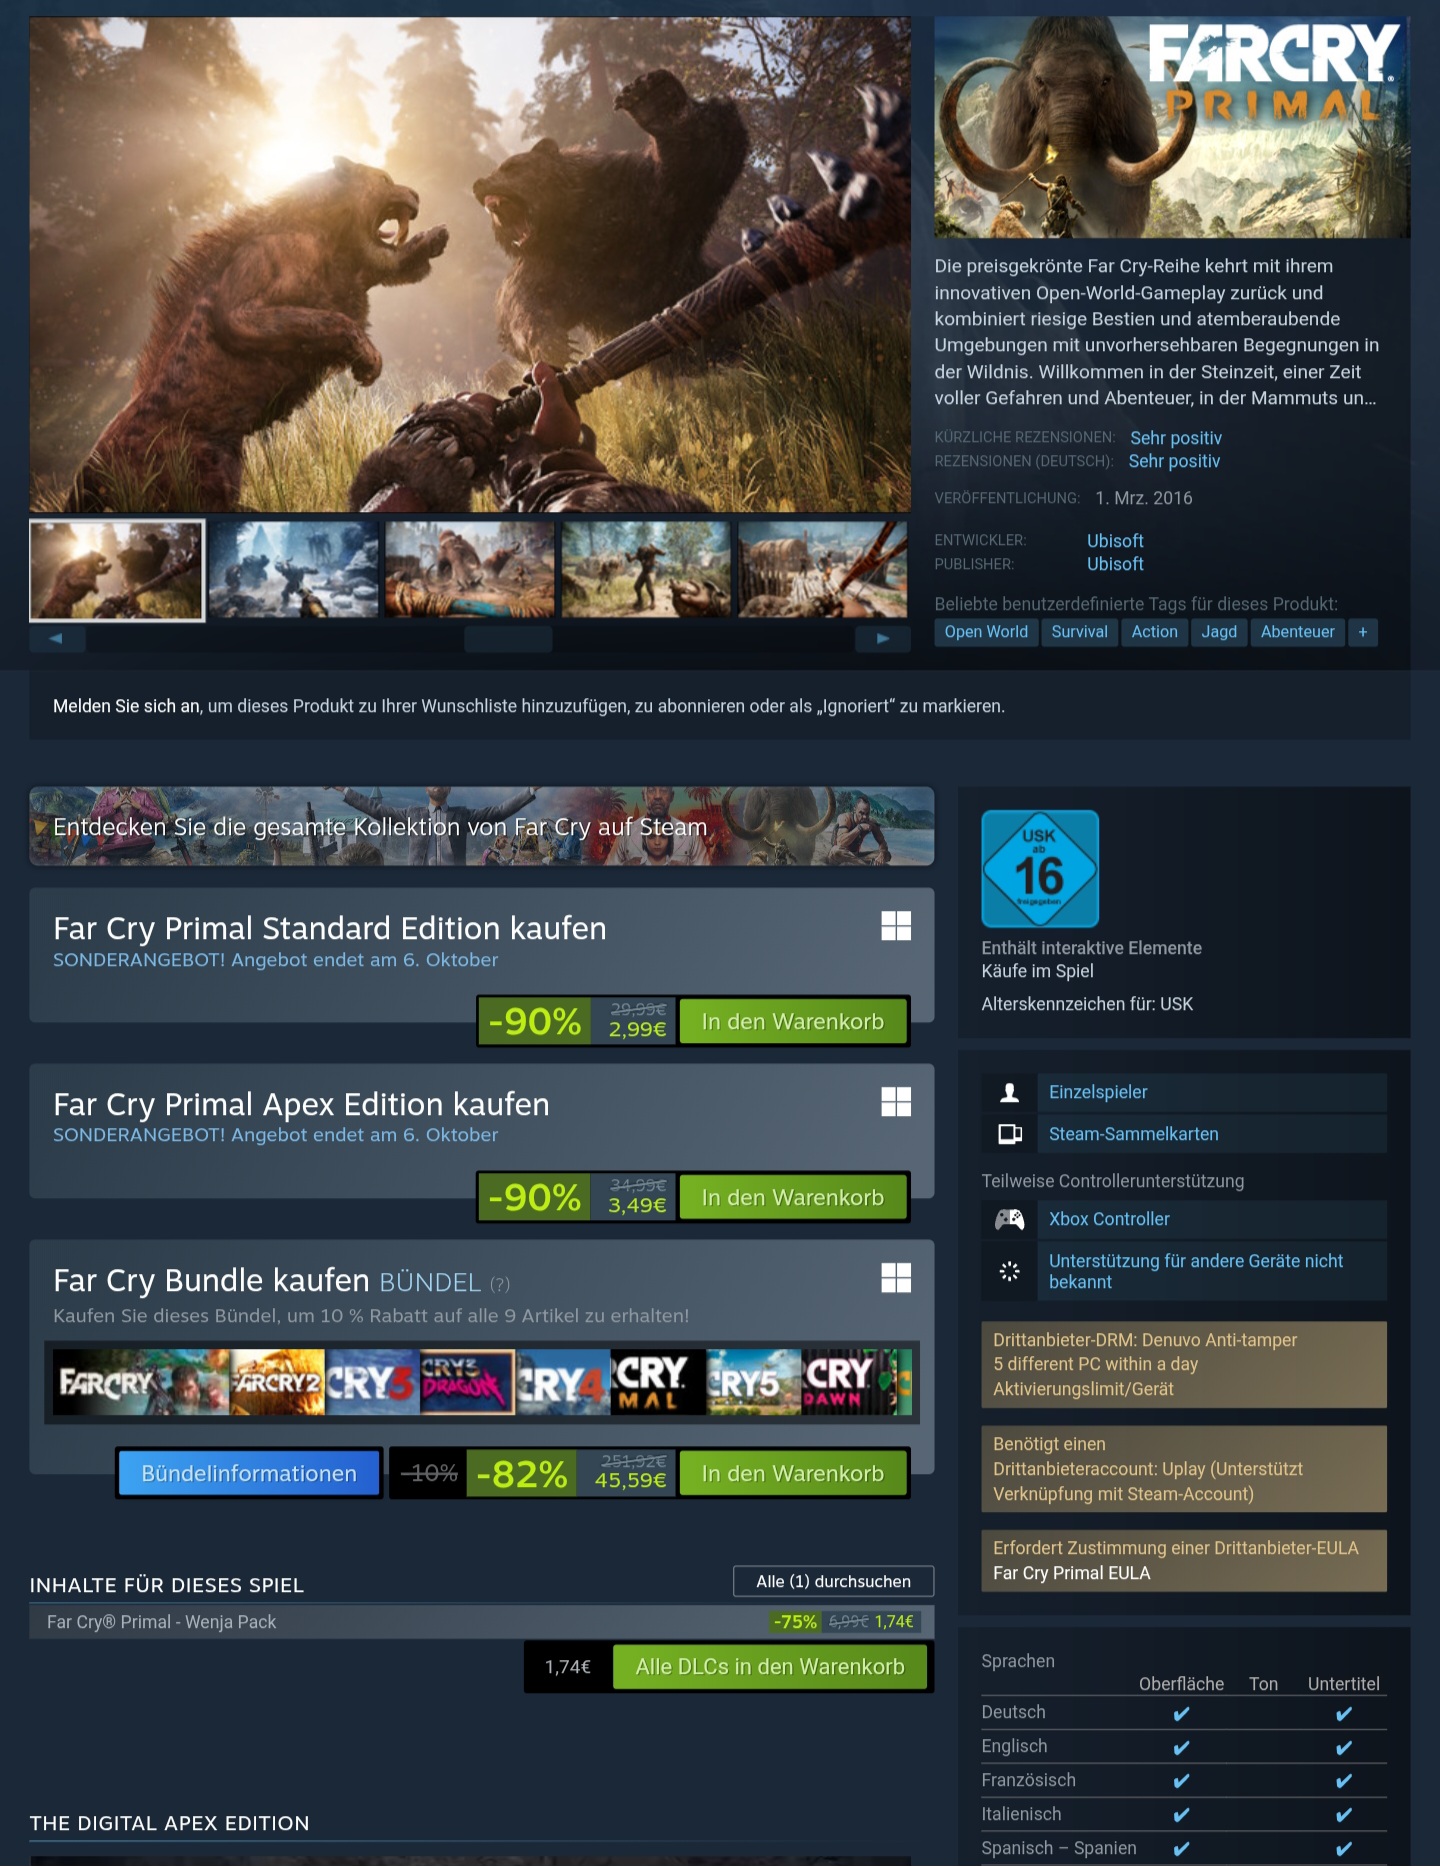Open recent reviews Sehr positiv link

1176,438
